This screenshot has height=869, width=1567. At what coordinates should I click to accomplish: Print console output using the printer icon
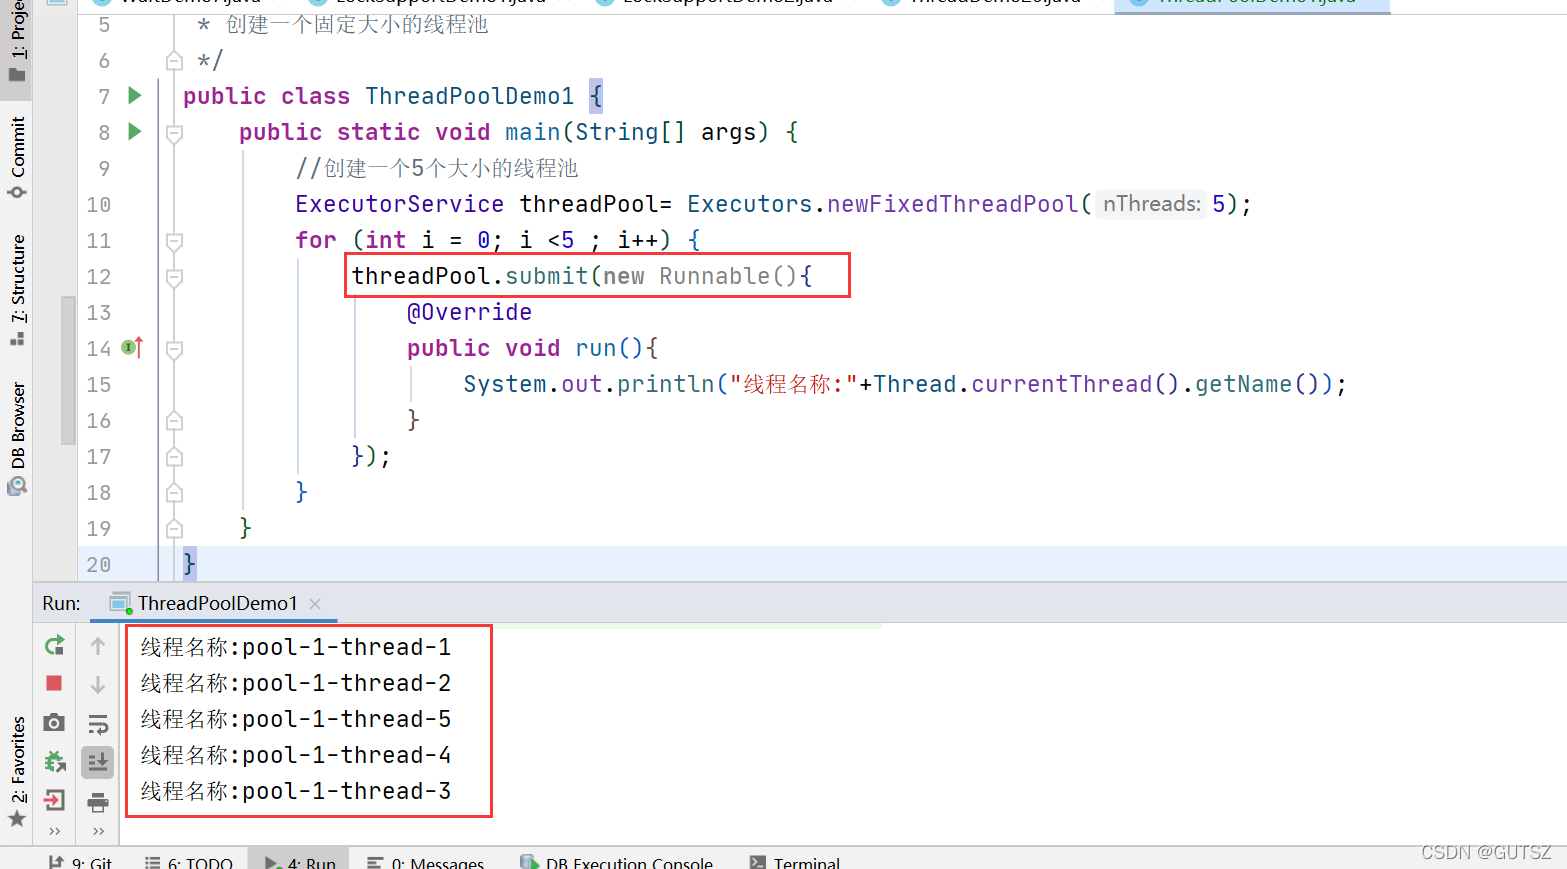point(98,802)
